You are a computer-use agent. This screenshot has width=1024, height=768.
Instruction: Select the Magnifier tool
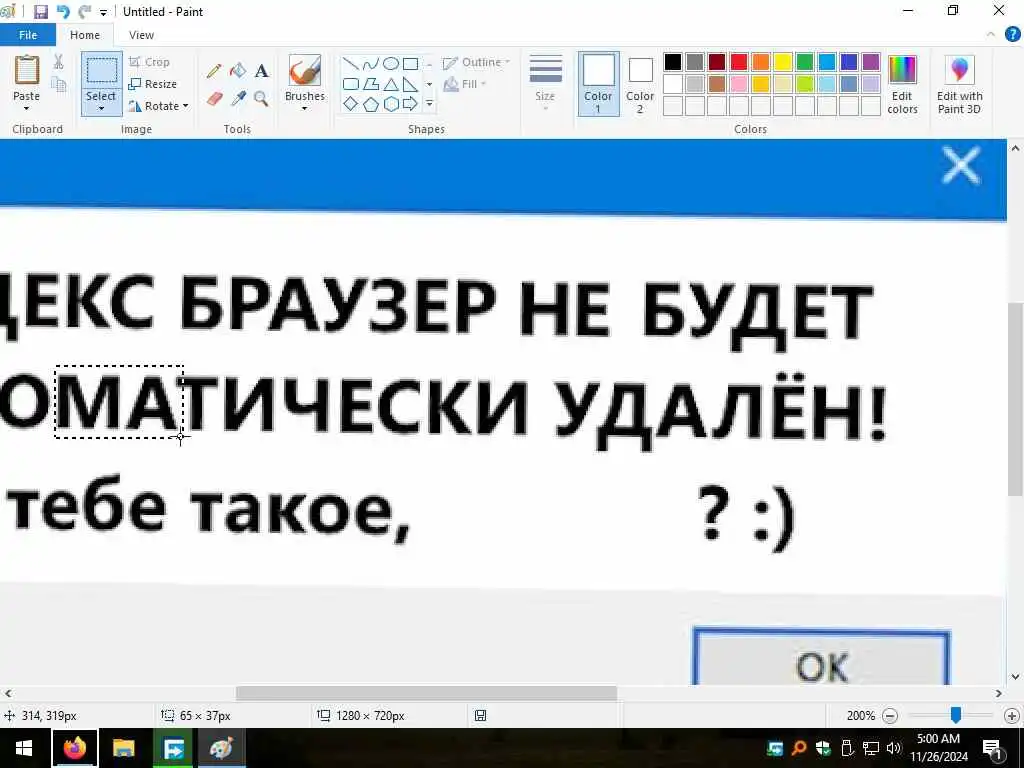click(x=261, y=99)
